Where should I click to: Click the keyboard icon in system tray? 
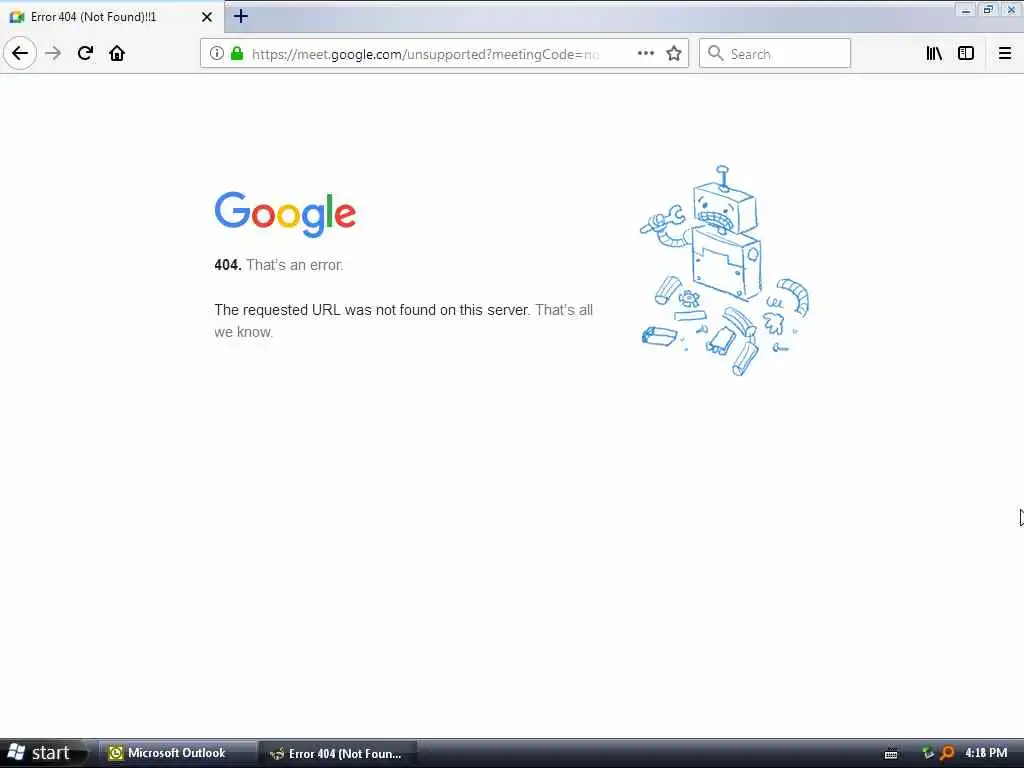click(x=891, y=754)
